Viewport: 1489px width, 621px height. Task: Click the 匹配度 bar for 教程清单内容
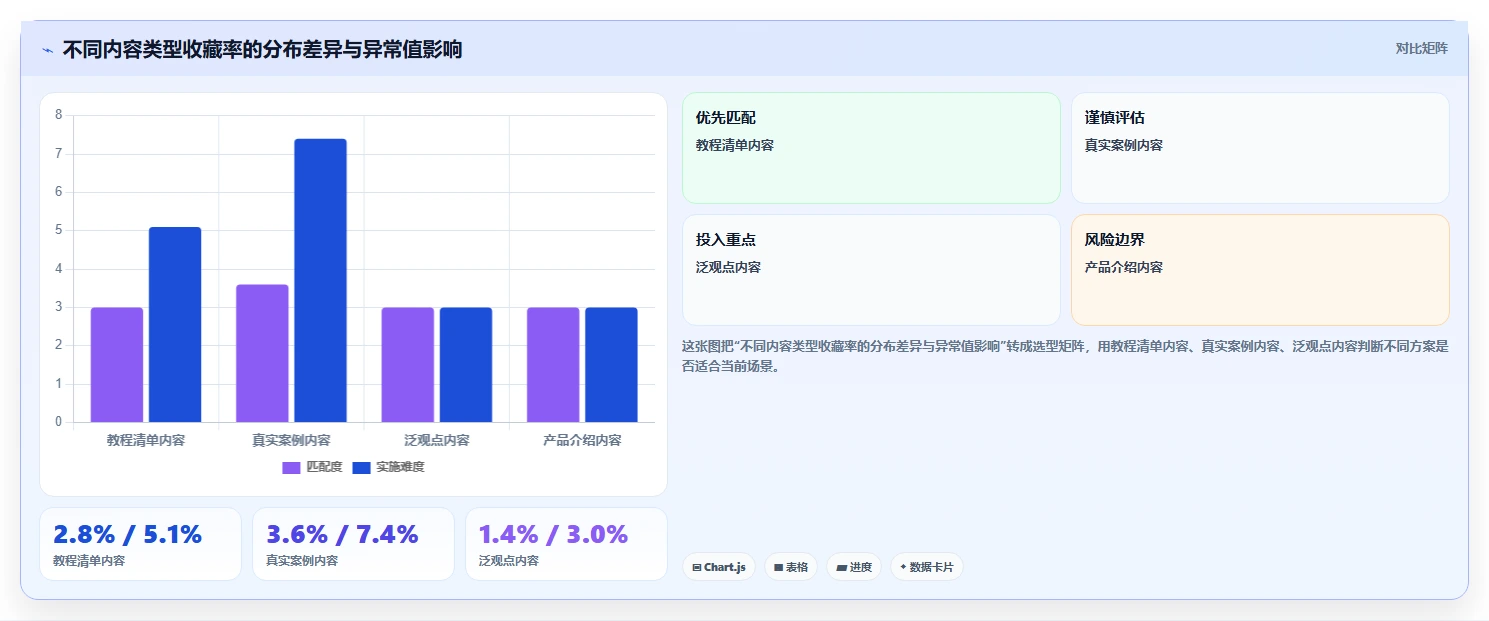point(117,365)
